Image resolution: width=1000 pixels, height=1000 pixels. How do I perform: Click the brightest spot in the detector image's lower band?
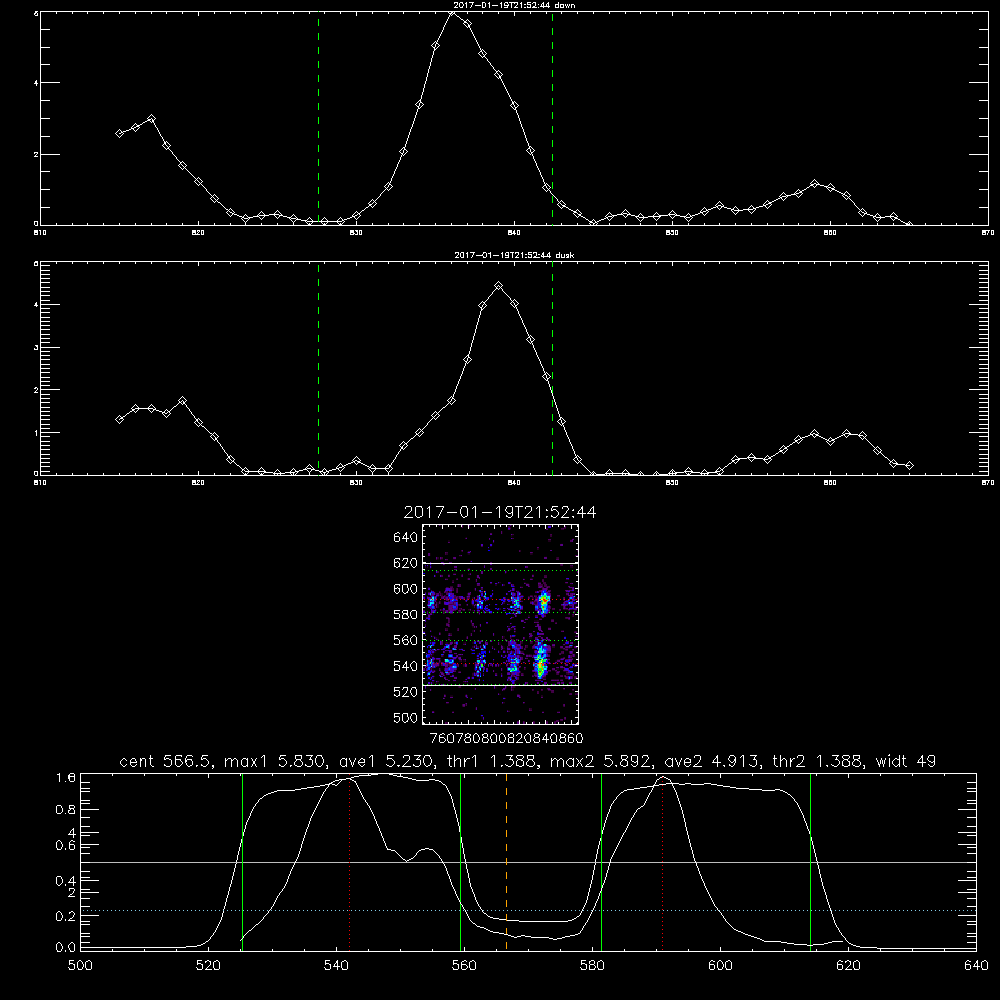click(541, 666)
